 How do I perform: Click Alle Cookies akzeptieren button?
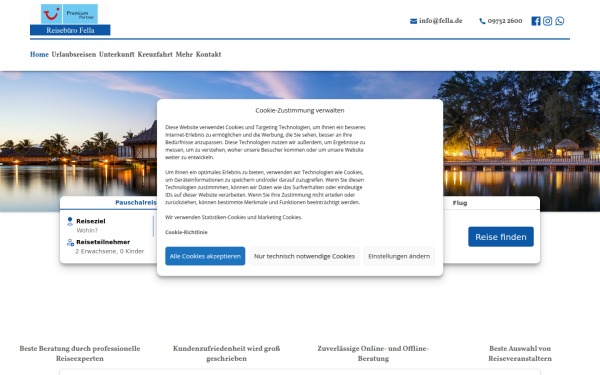coord(205,256)
